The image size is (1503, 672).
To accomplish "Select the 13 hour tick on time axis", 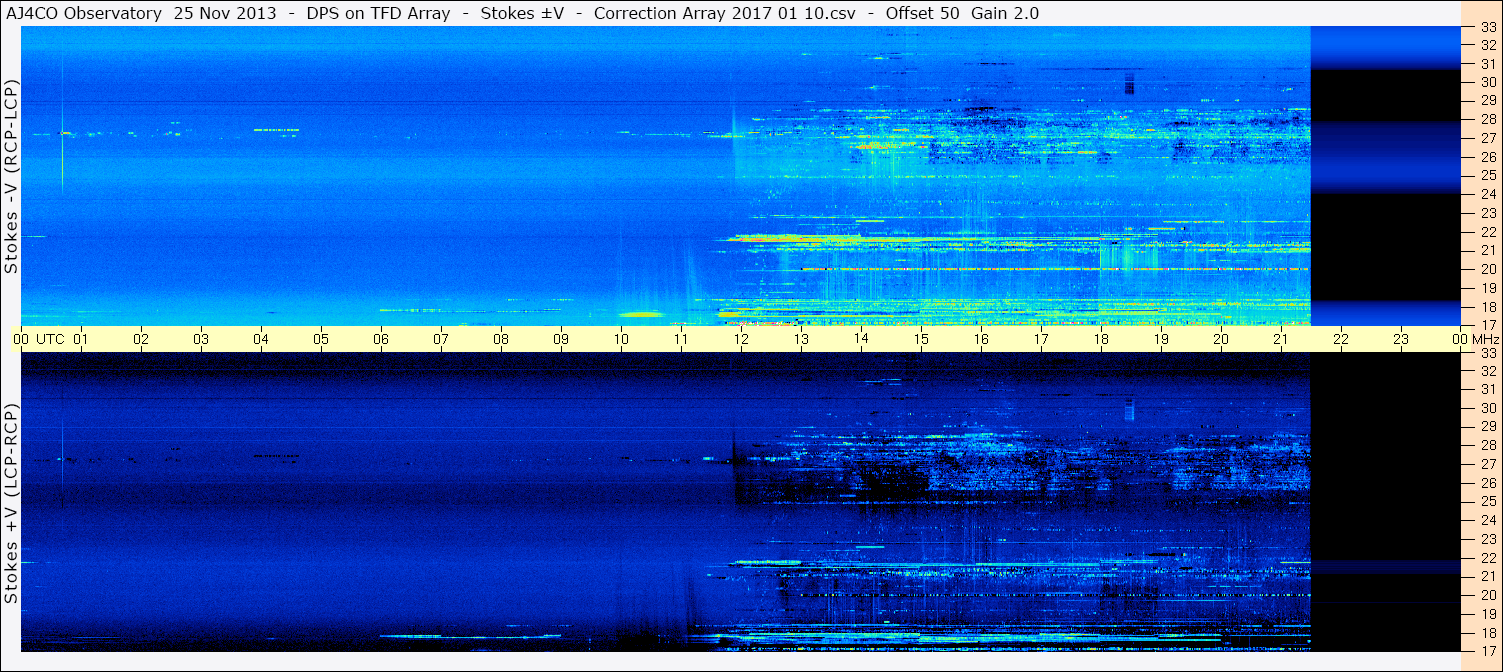I will tap(801, 339).
